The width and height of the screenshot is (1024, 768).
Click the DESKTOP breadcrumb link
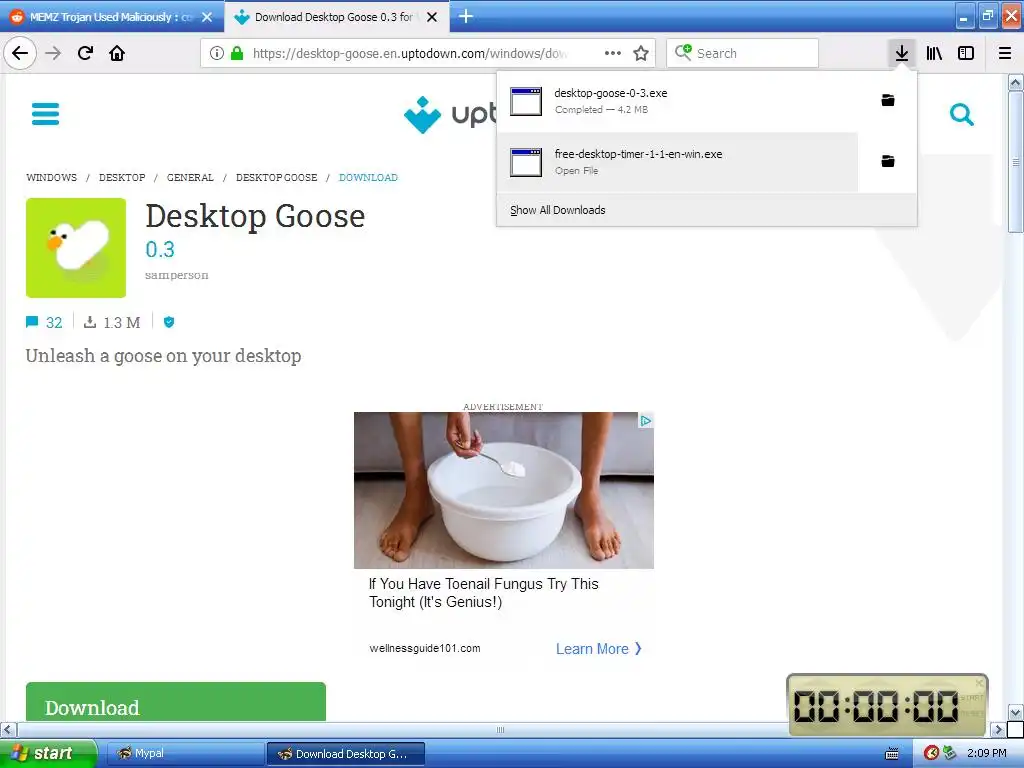click(122, 178)
